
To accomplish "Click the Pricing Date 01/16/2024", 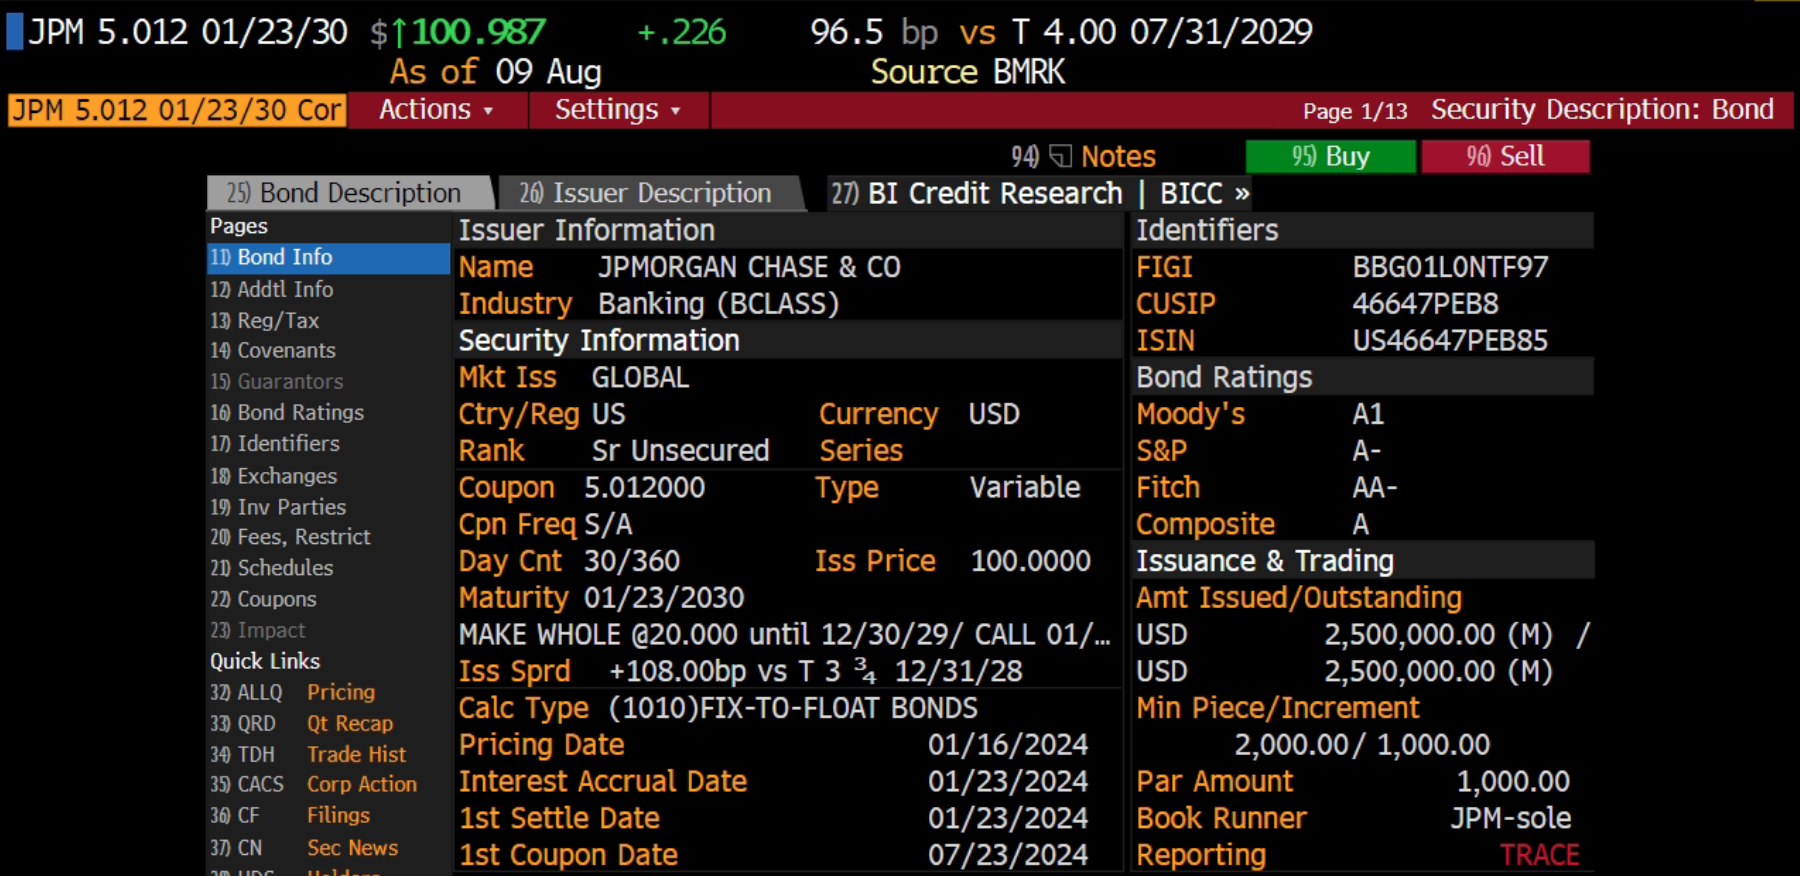I will click(x=1008, y=745).
